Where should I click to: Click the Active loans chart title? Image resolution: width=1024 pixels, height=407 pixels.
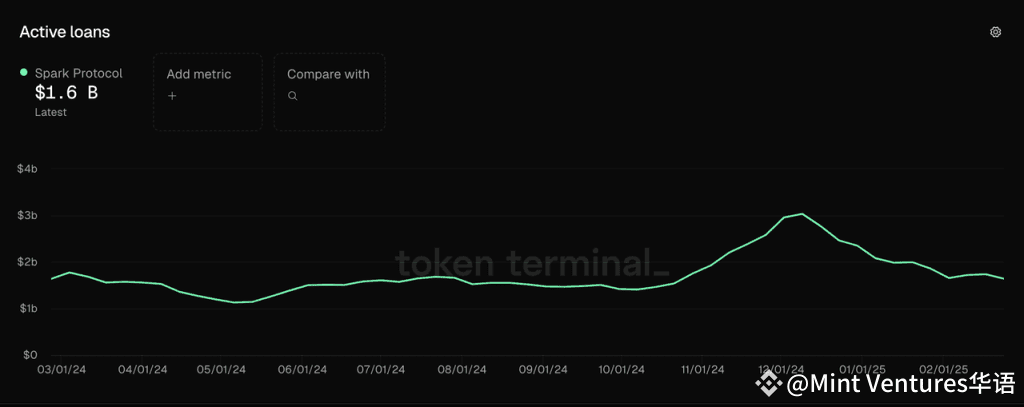point(65,32)
